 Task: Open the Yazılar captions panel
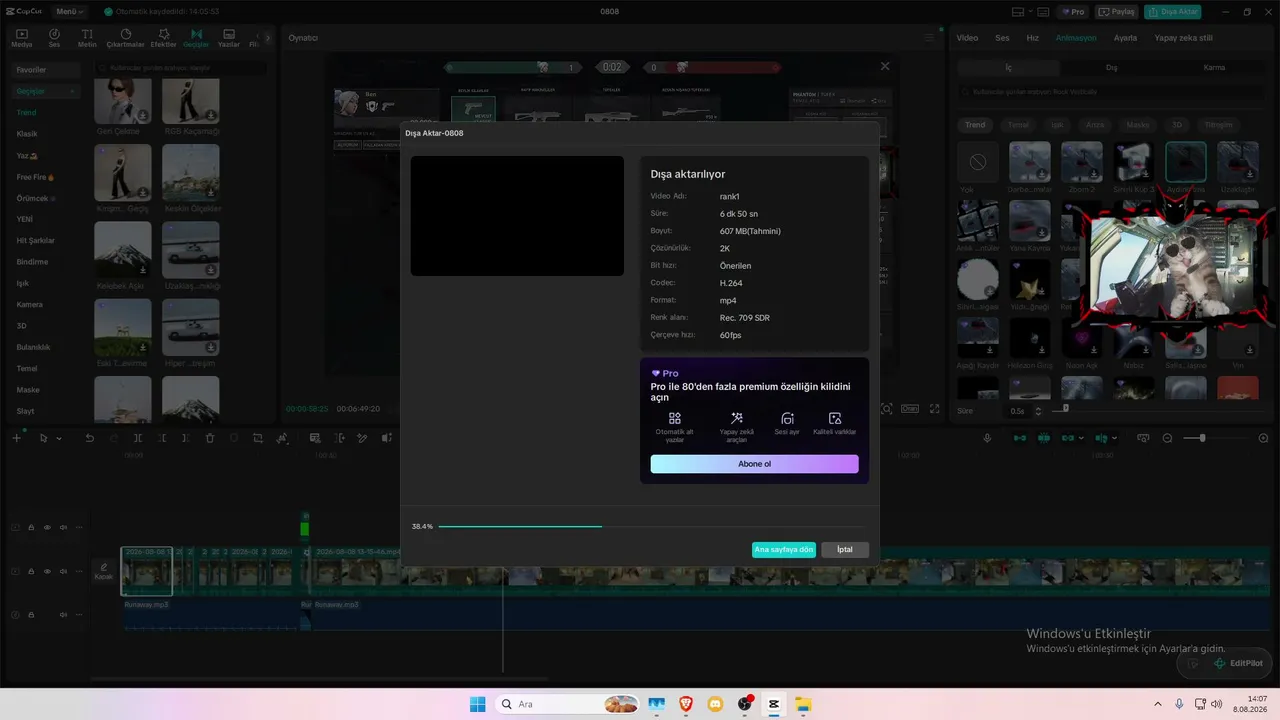[229, 38]
